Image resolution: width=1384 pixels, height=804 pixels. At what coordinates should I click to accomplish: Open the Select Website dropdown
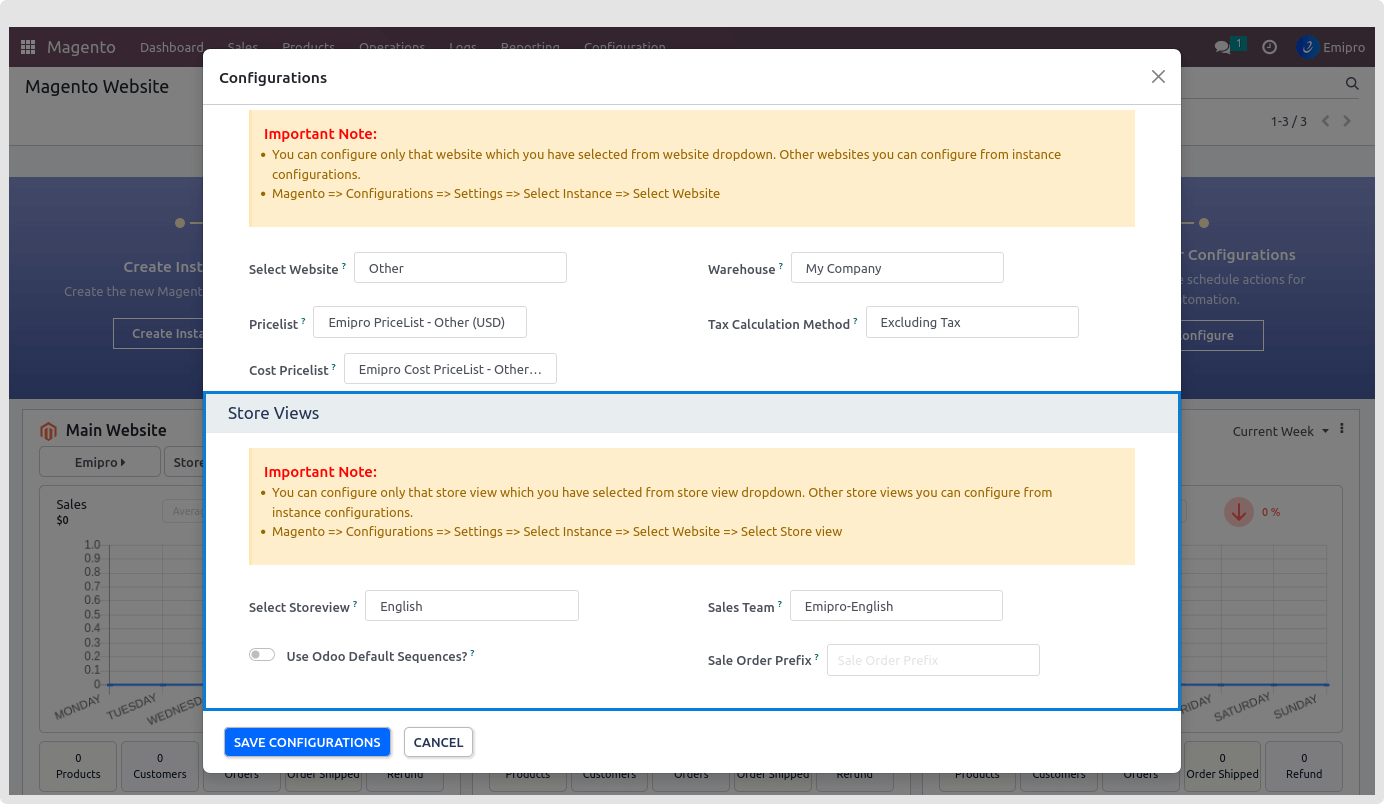coord(460,268)
